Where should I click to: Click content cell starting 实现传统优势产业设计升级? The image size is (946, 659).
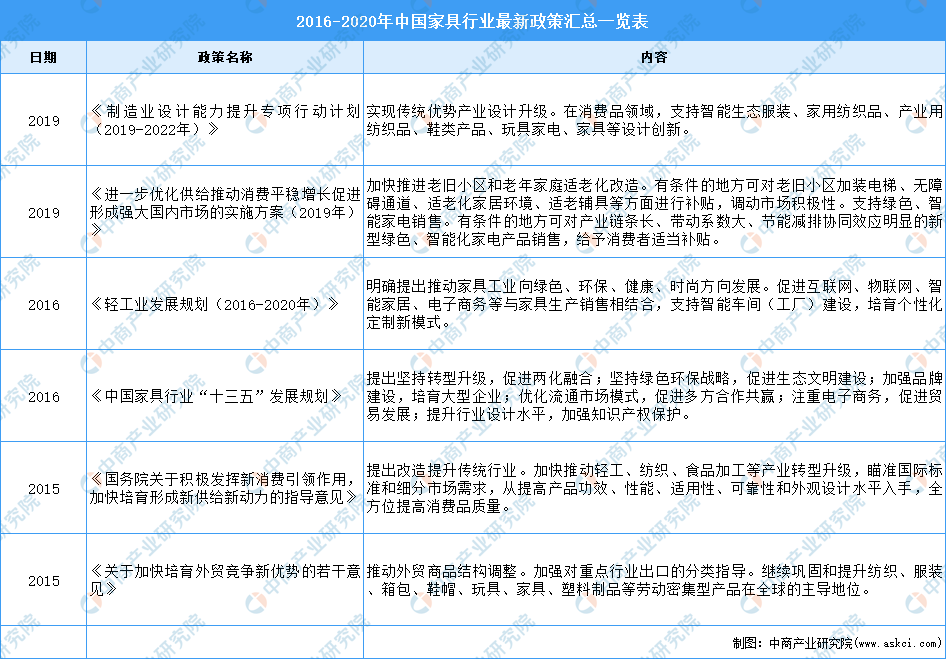coord(655,120)
